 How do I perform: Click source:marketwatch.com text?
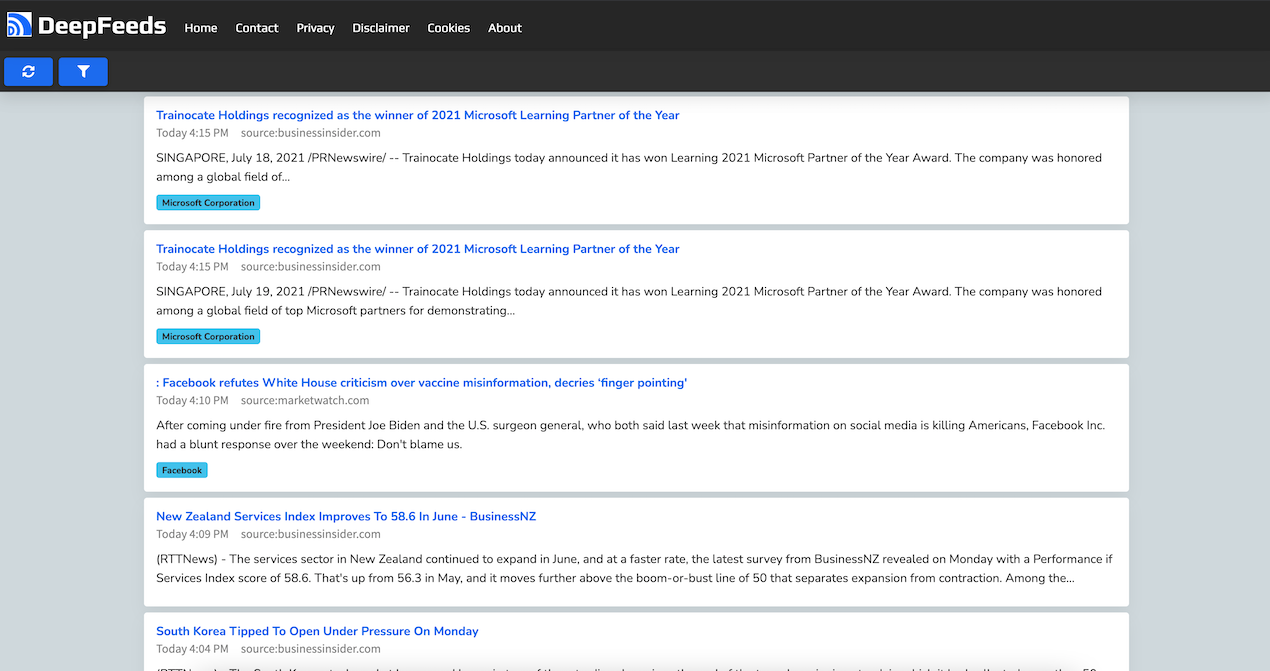pos(305,401)
